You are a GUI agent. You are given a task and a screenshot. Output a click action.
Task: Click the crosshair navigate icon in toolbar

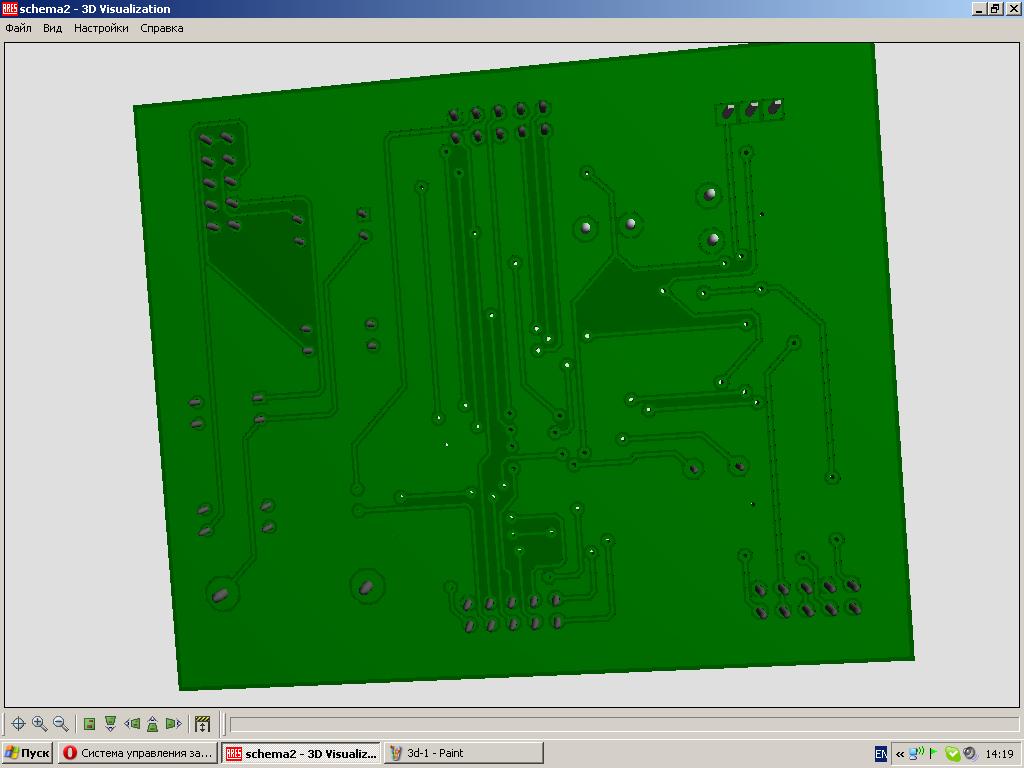tap(18, 724)
